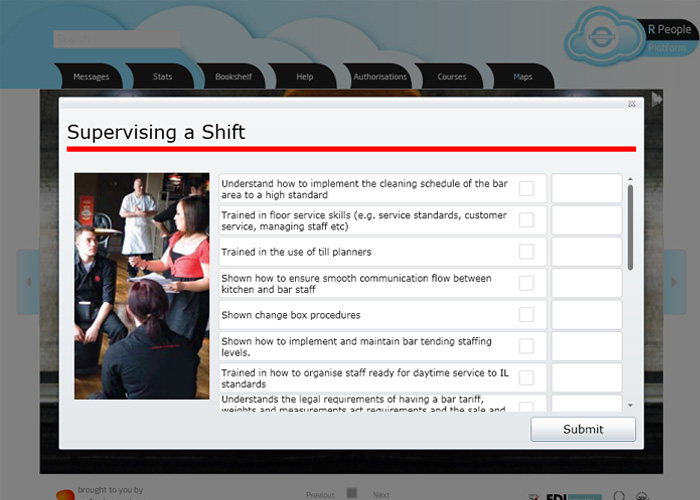The height and width of the screenshot is (500, 700).
Task: Go to previous slide using left arrow
Action: pos(28,282)
